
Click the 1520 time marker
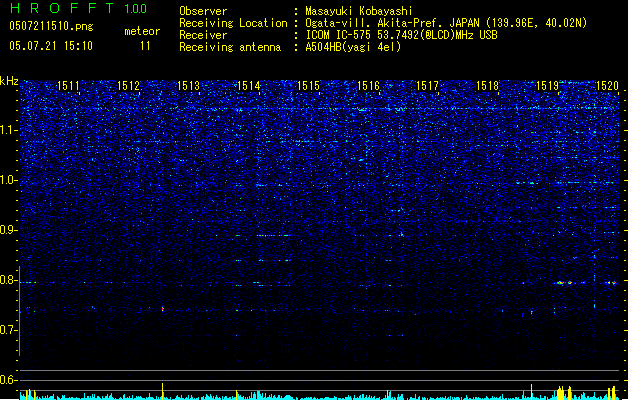tap(607, 86)
